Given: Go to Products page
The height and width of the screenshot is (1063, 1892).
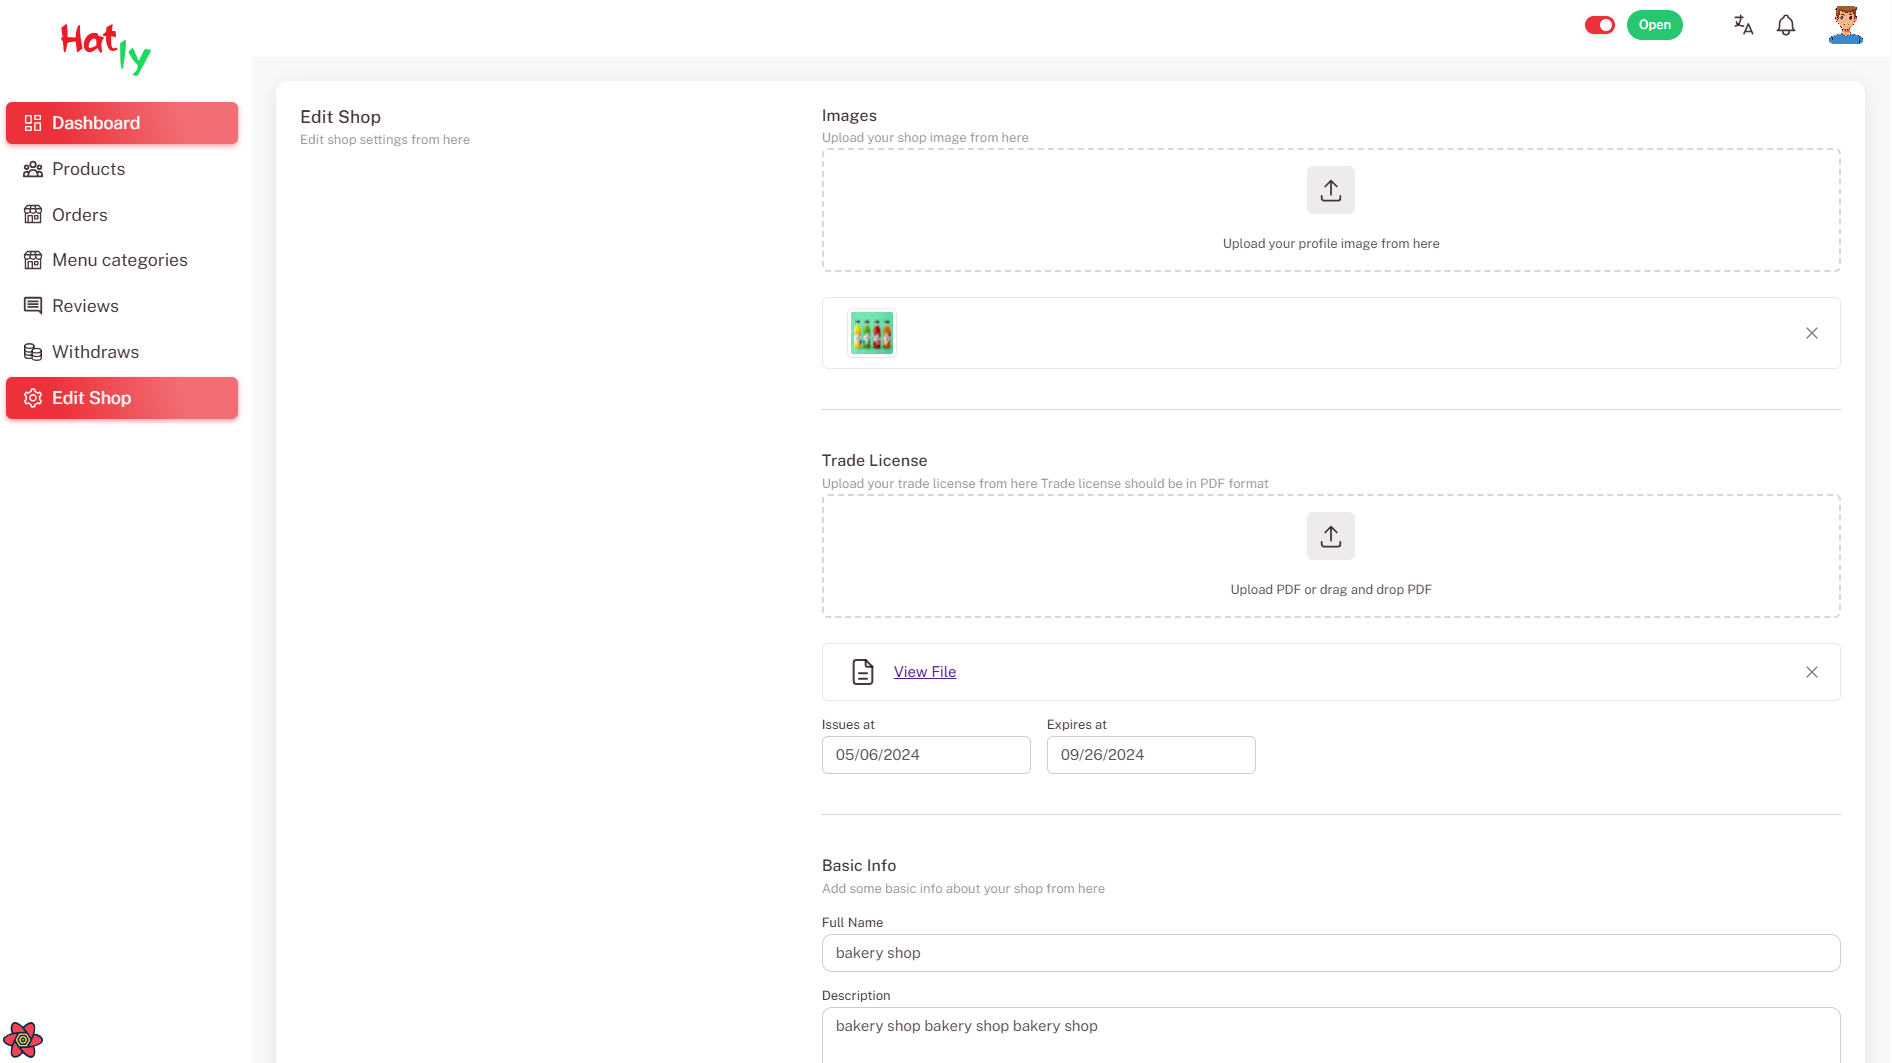Looking at the screenshot, I should click(122, 169).
